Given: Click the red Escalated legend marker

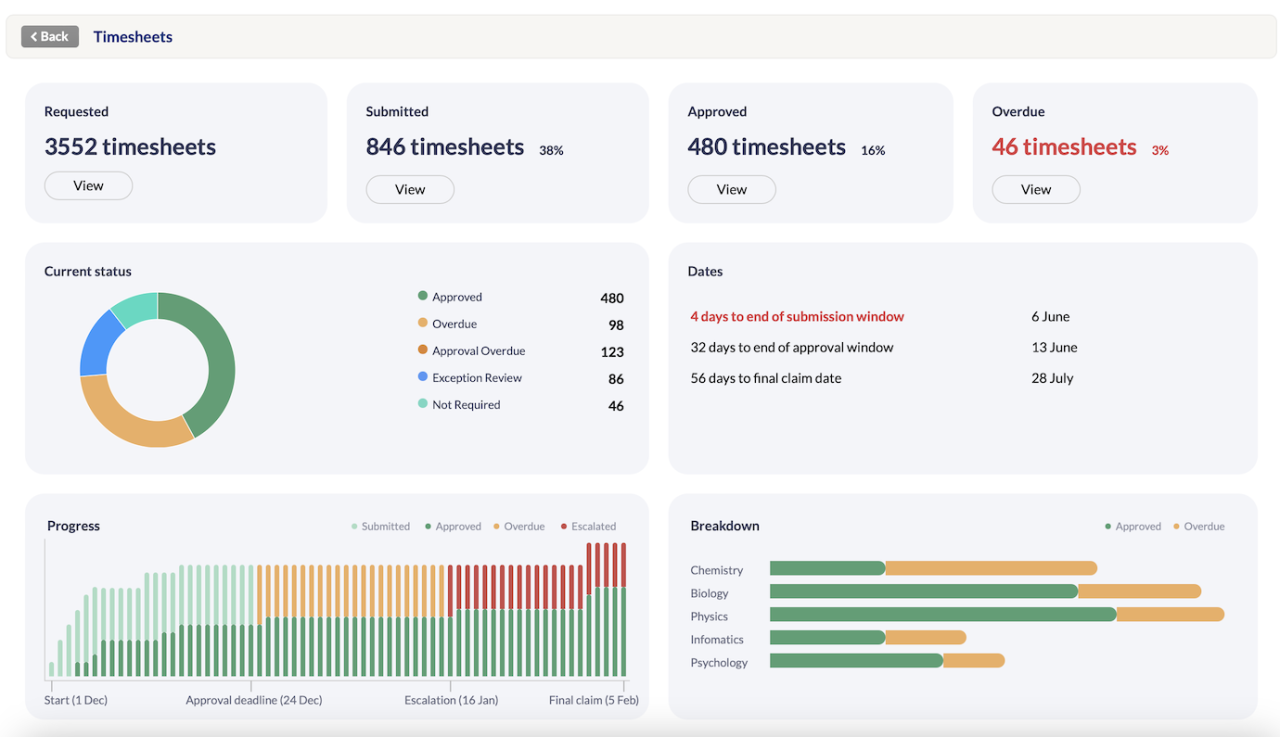Looking at the screenshot, I should (565, 526).
